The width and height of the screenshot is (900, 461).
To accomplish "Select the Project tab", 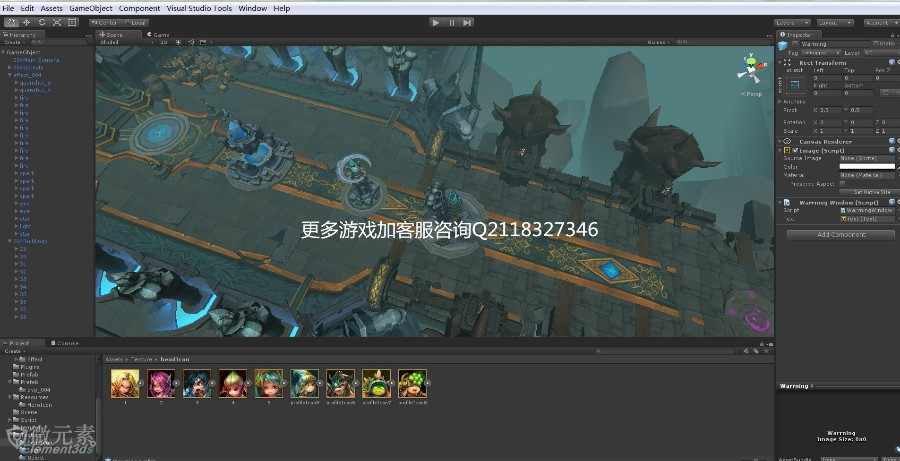I will pos(23,343).
